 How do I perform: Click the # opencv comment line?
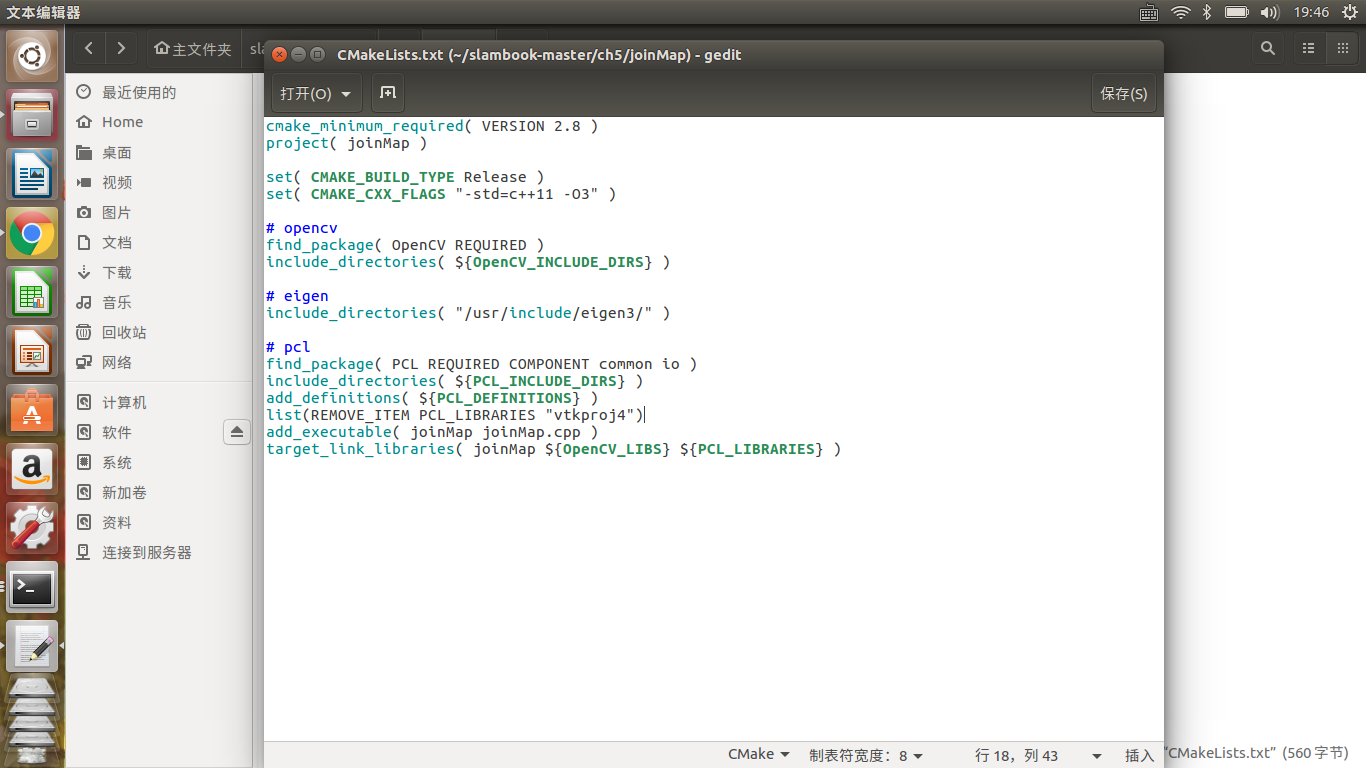tap(302, 228)
